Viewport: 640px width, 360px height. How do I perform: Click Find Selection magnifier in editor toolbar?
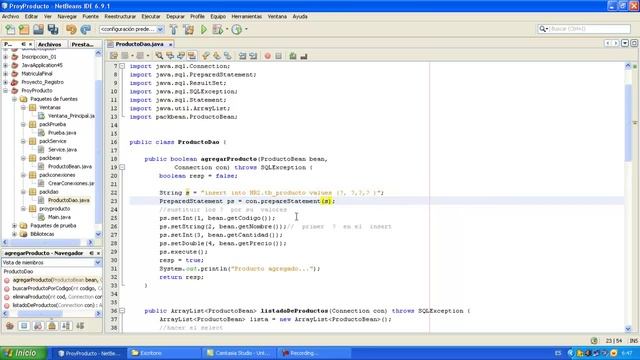point(159,56)
